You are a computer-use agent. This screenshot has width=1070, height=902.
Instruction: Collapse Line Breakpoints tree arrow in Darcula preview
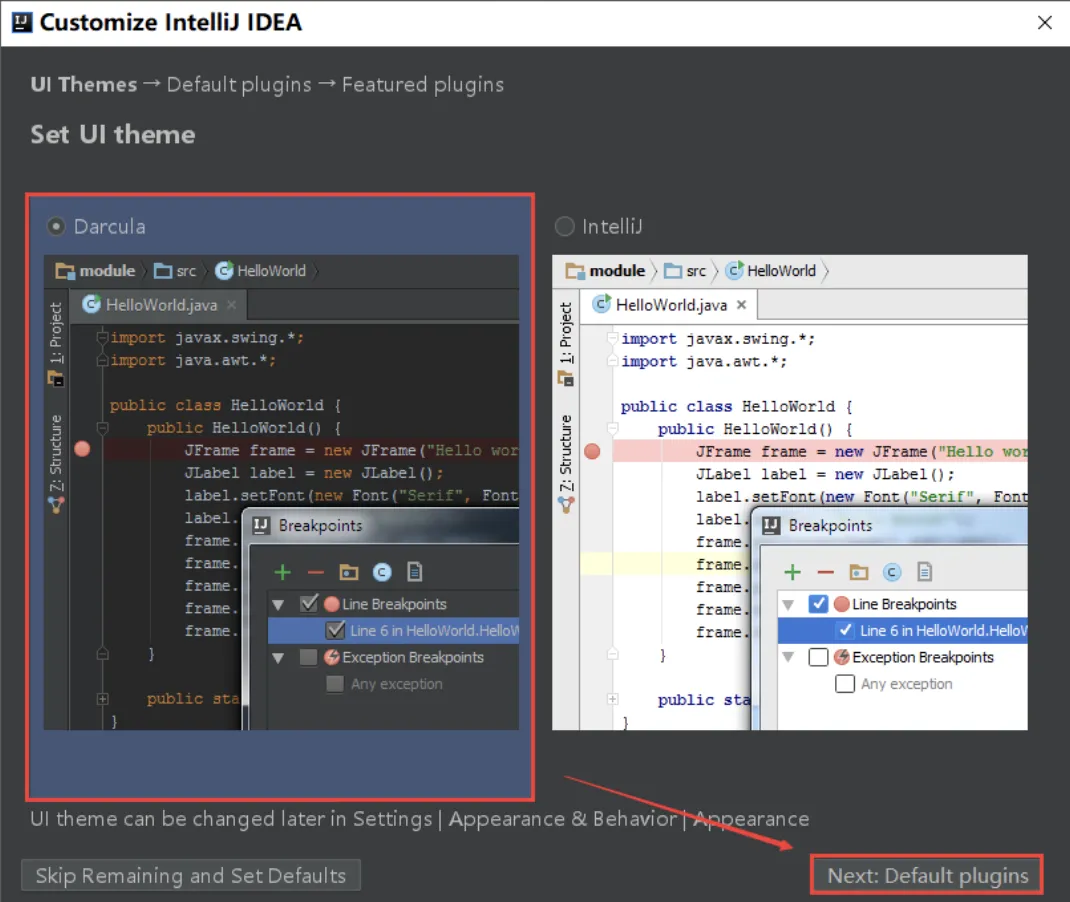(278, 604)
